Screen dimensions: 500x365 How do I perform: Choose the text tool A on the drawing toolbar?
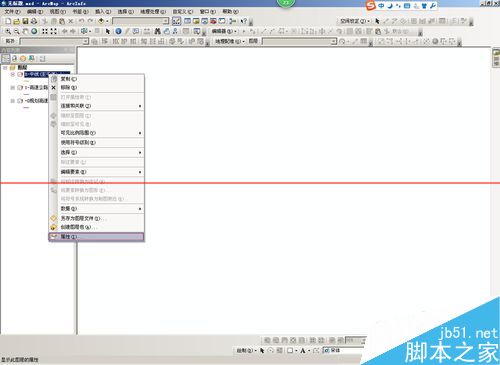303,350
